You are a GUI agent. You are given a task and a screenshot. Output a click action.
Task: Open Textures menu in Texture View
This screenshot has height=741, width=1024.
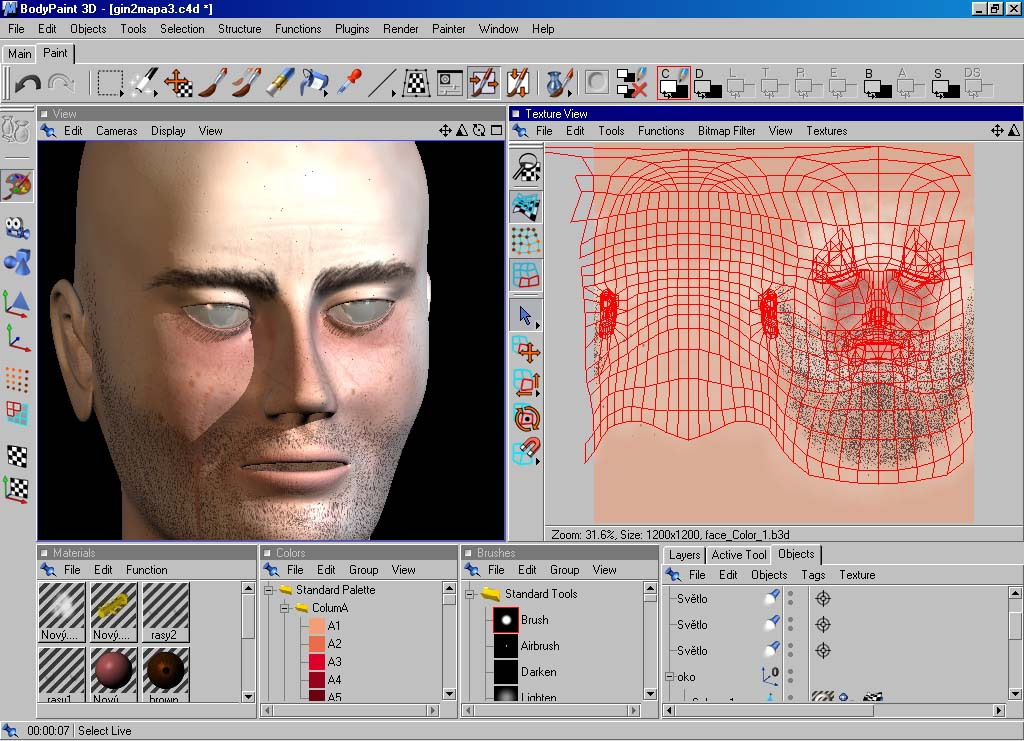(826, 131)
